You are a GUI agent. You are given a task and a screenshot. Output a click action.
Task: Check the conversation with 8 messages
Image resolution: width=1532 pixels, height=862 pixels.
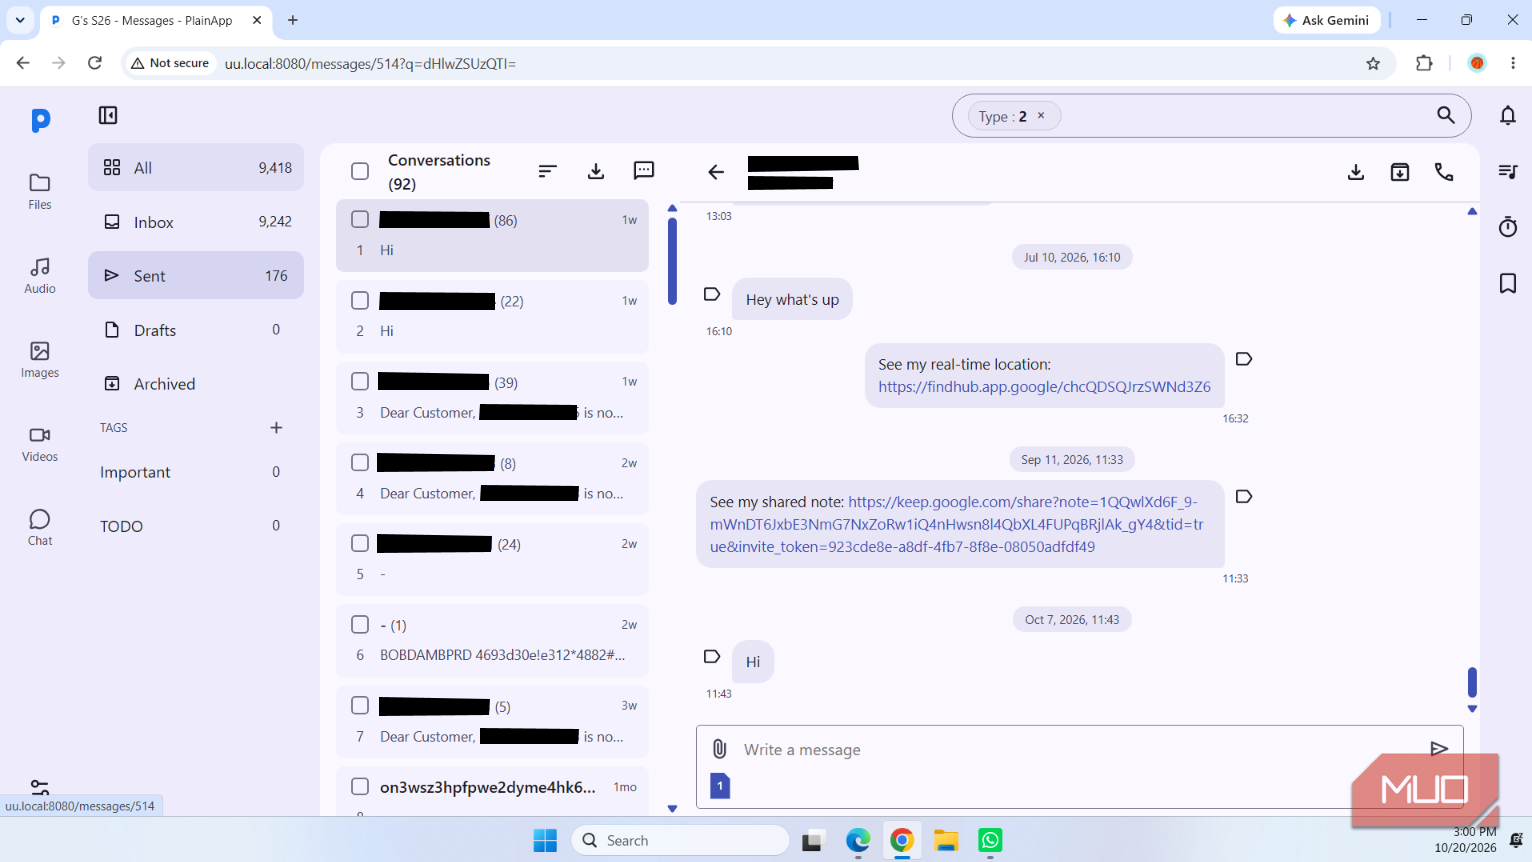[360, 462]
